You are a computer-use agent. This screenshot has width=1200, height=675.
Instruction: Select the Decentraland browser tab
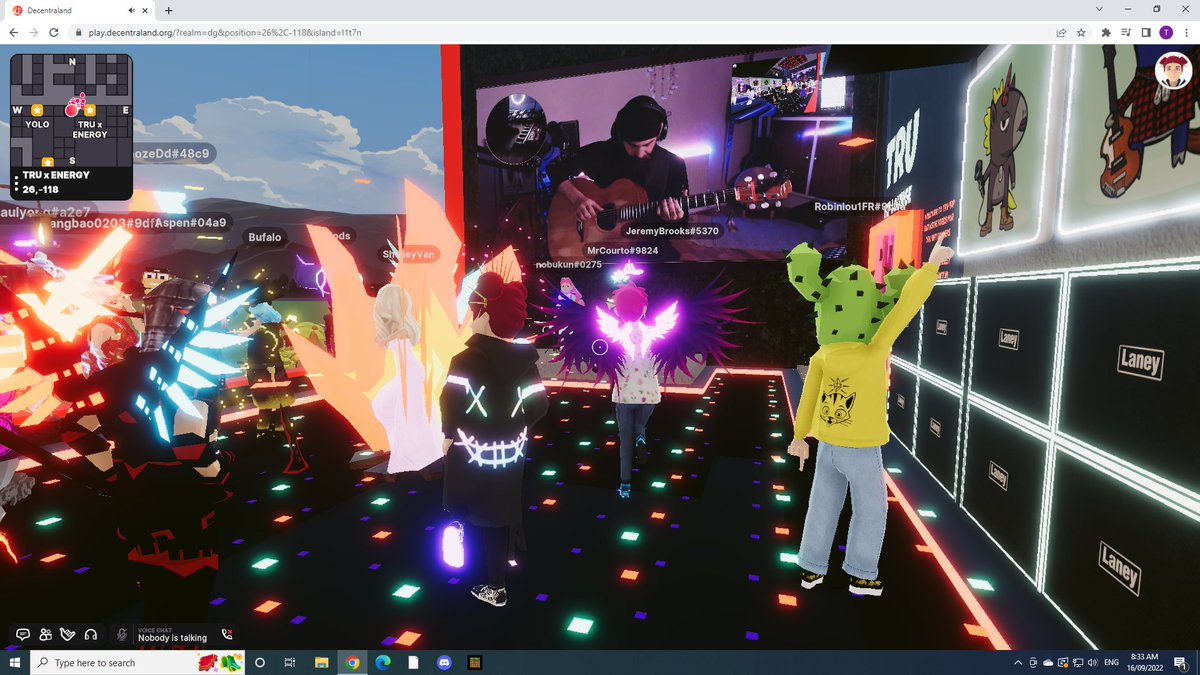tap(78, 10)
